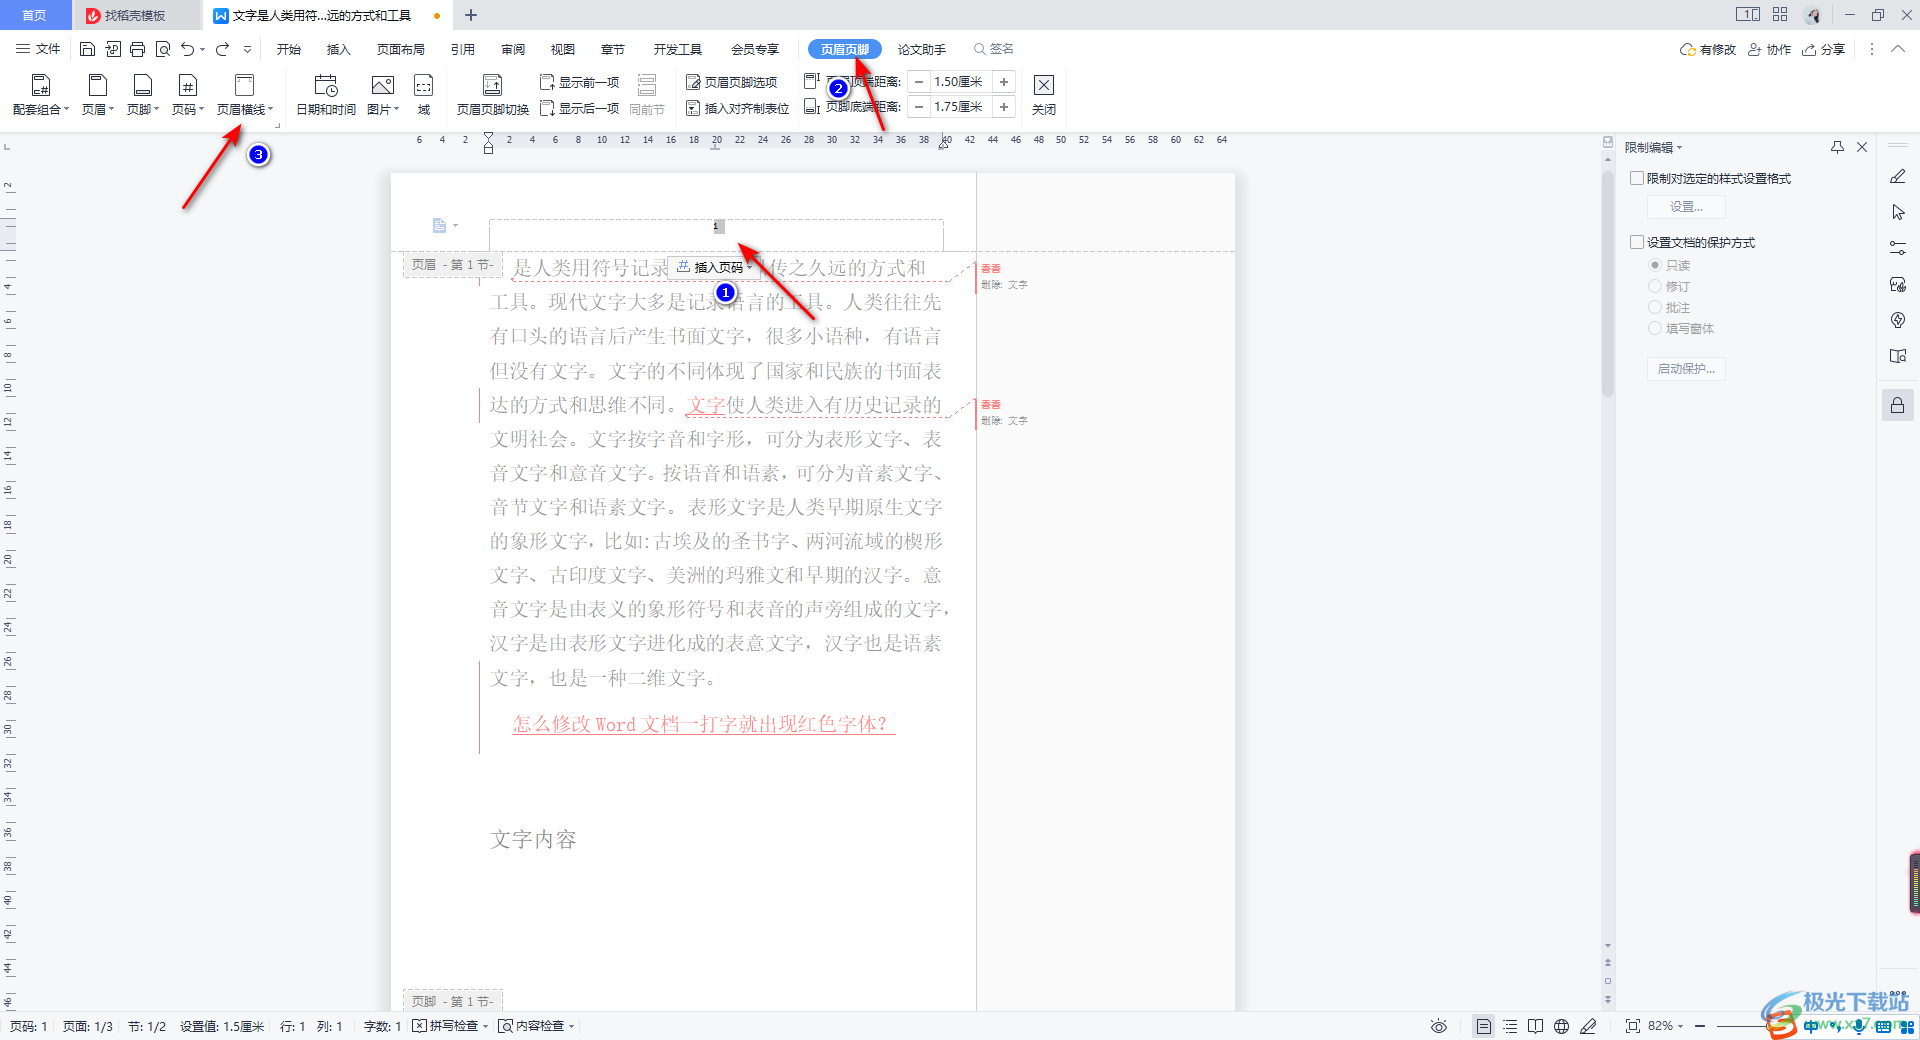Open the 配套组合 header footer sets

coord(41,96)
